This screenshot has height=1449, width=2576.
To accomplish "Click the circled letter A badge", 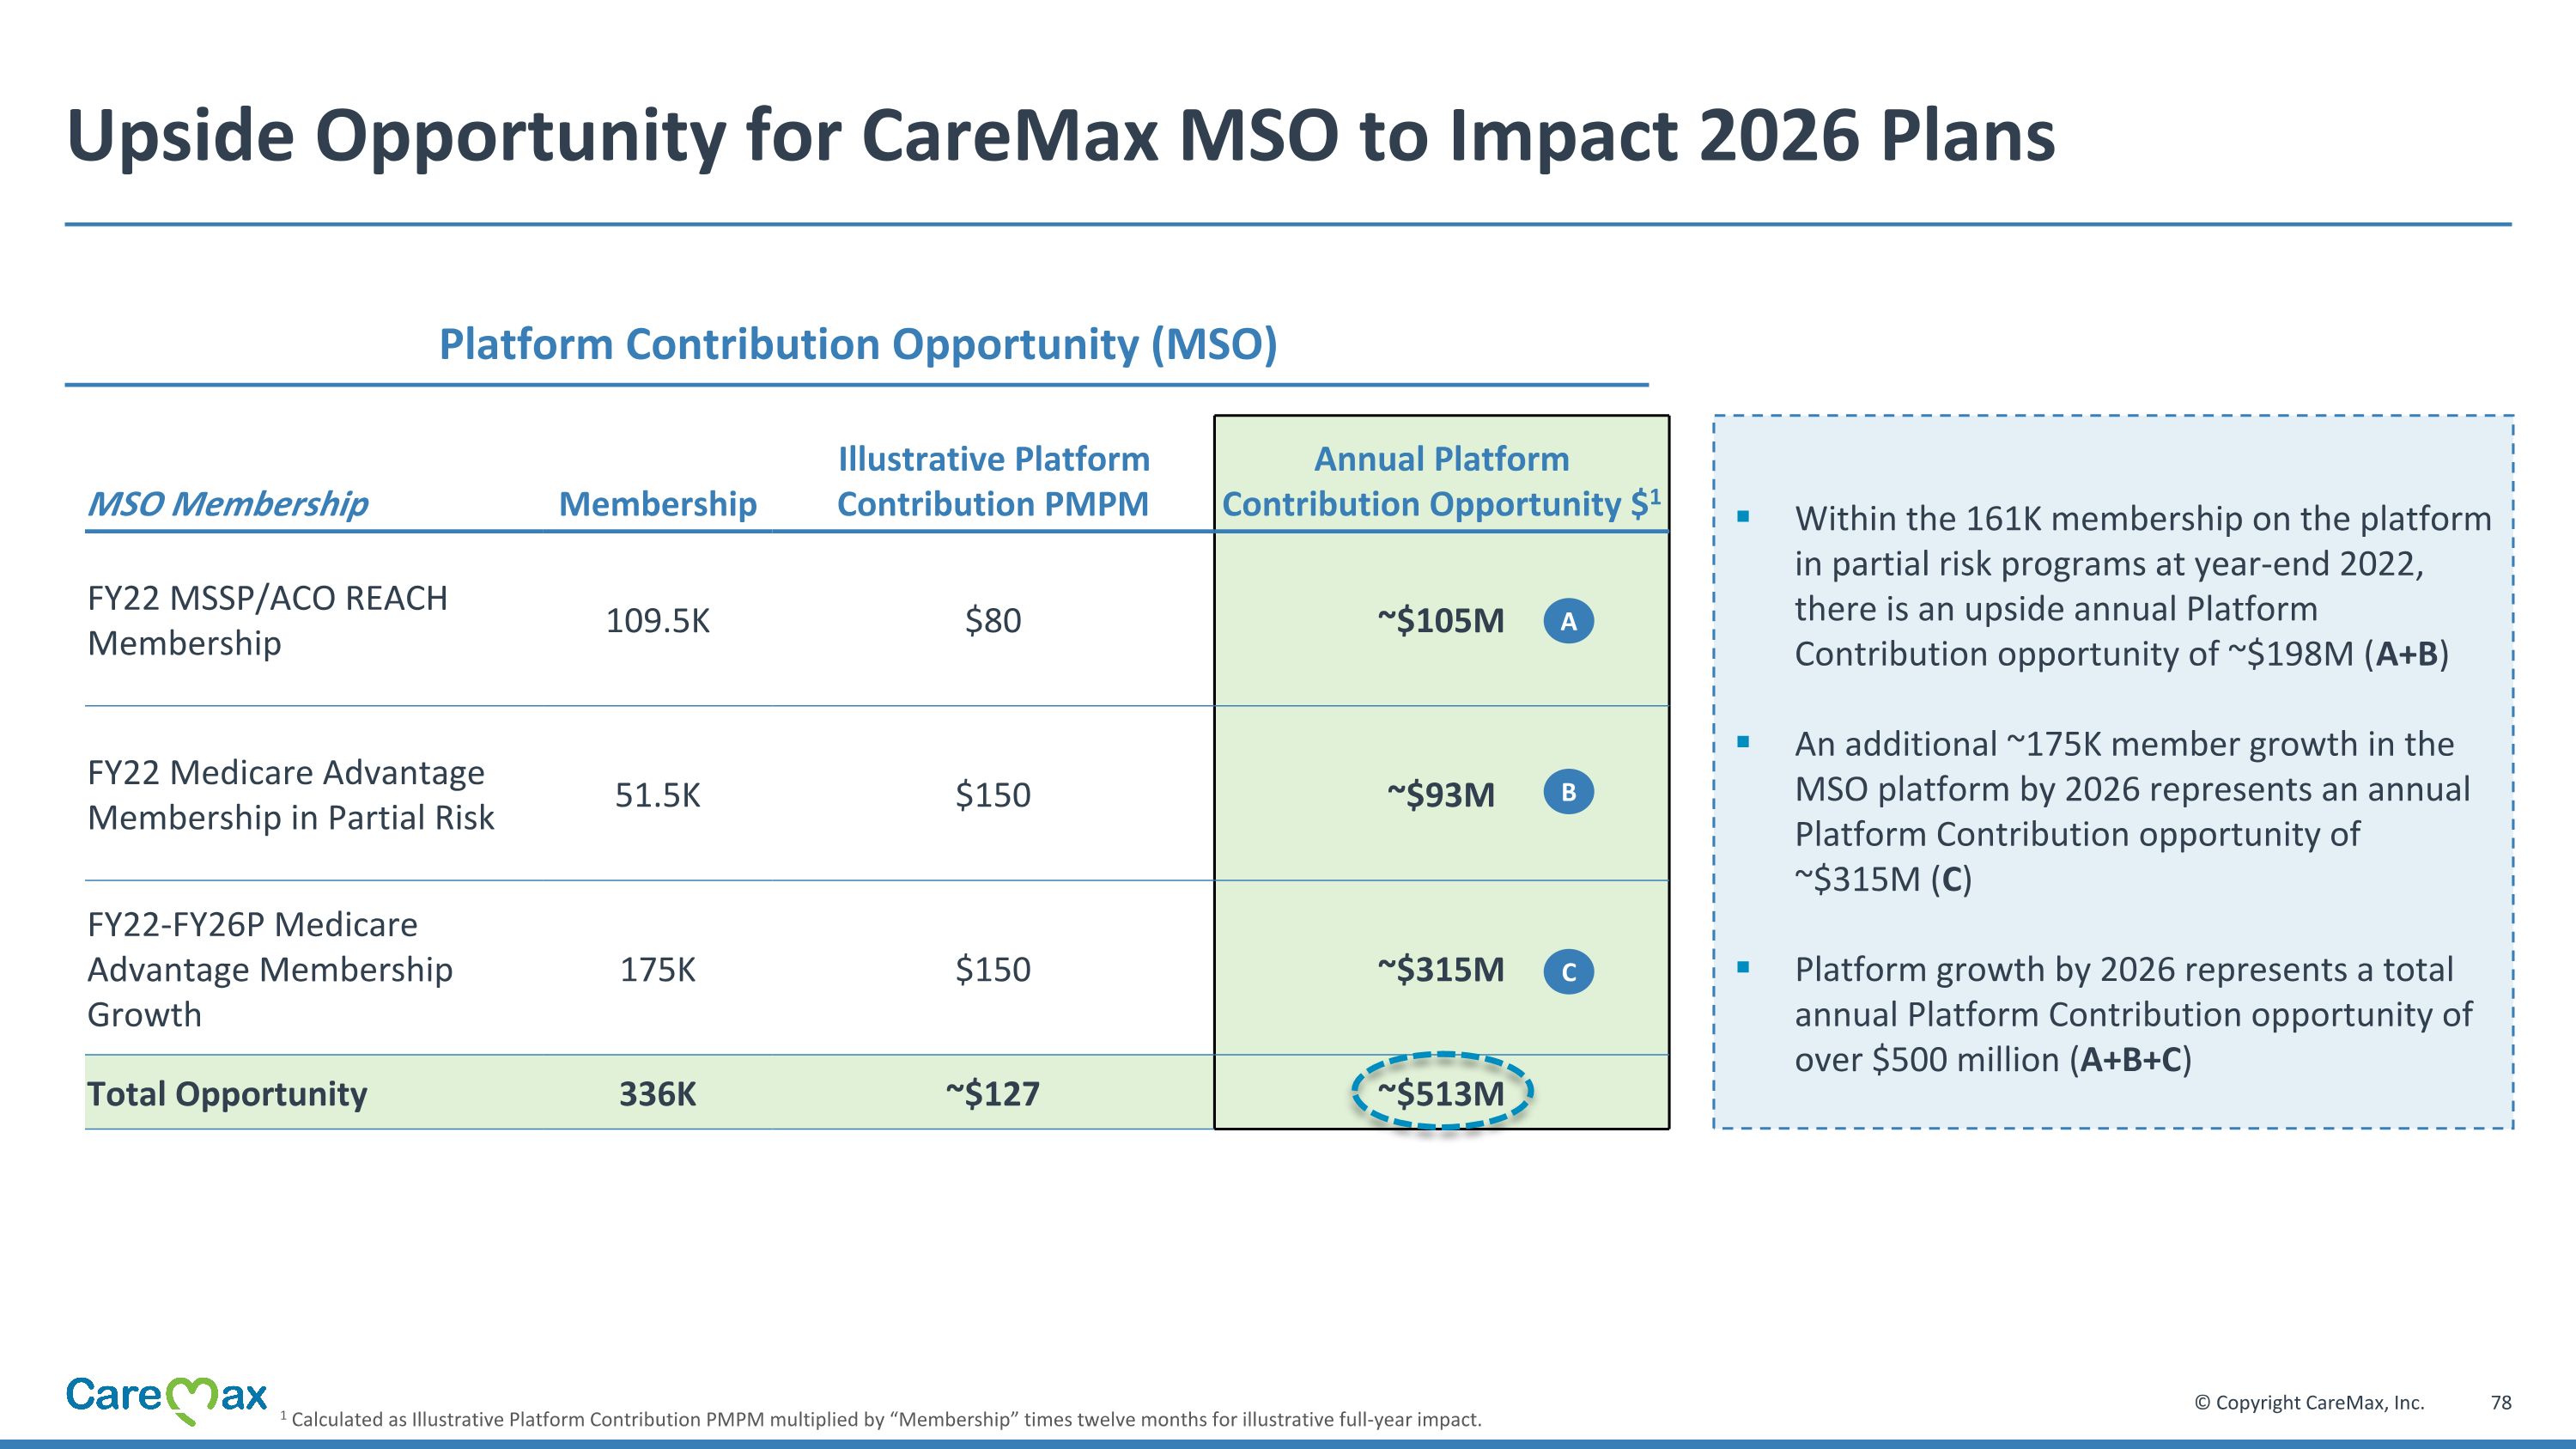I will click(1568, 621).
